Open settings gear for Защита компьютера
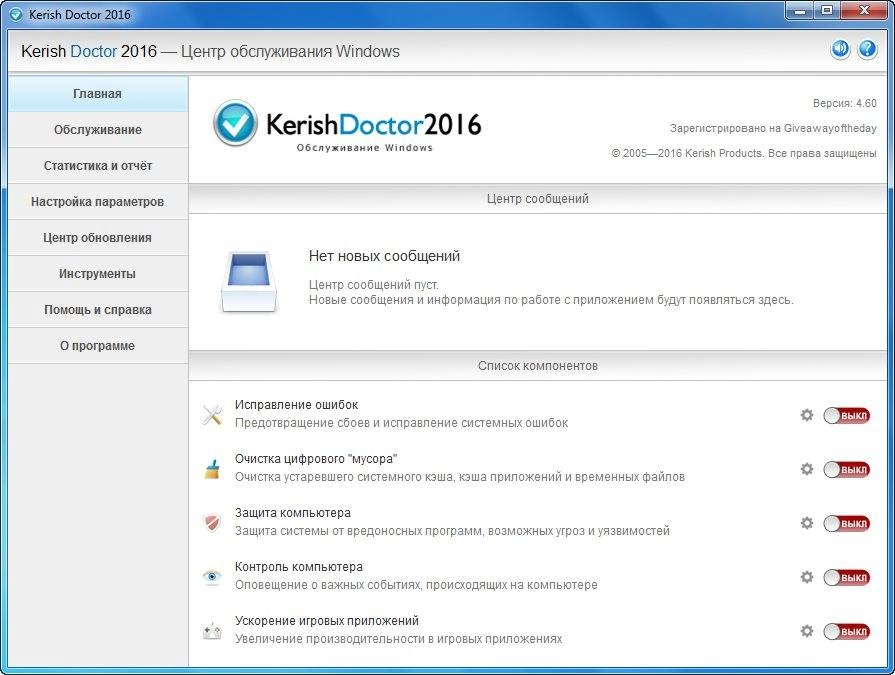Image resolution: width=895 pixels, height=675 pixels. (x=807, y=523)
